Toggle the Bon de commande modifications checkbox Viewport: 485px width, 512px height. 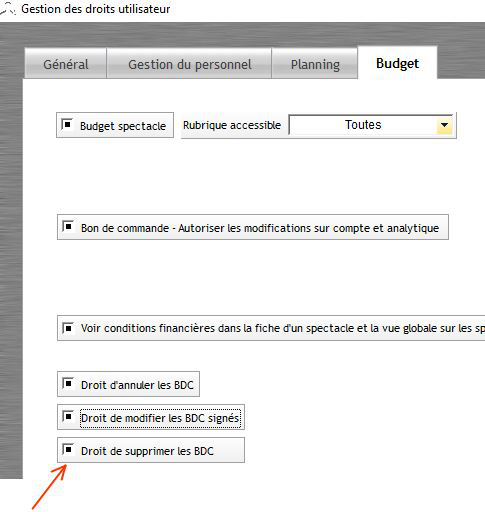[x=68, y=227]
